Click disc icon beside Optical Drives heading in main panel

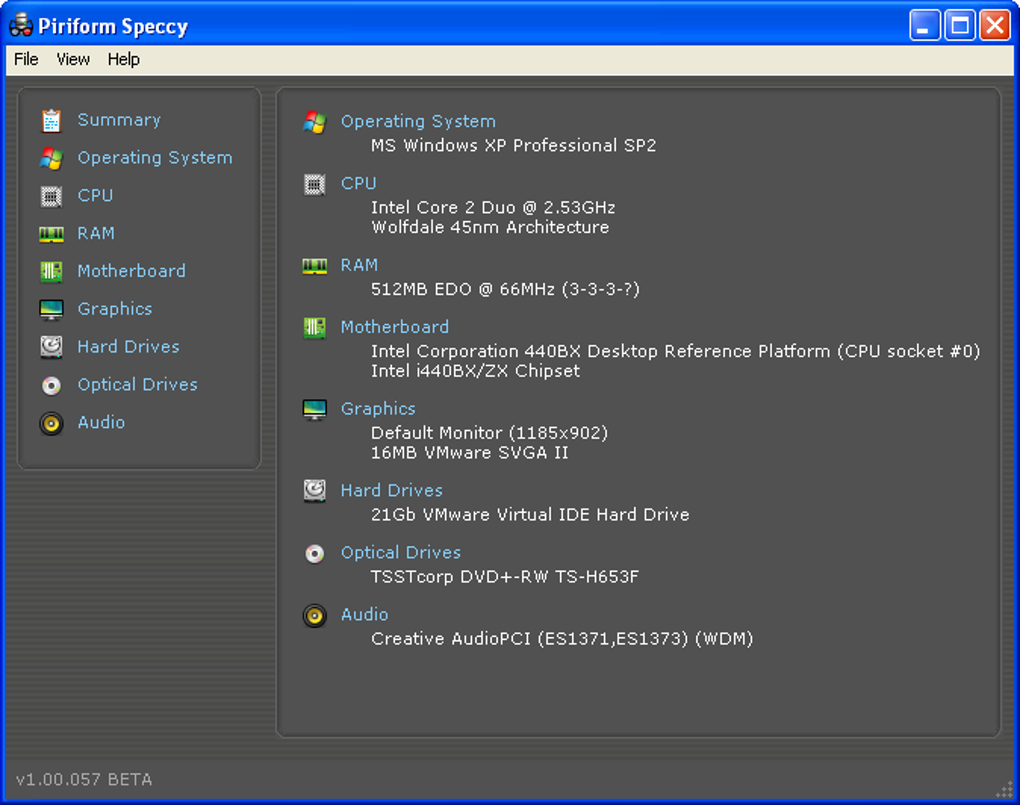coord(315,553)
